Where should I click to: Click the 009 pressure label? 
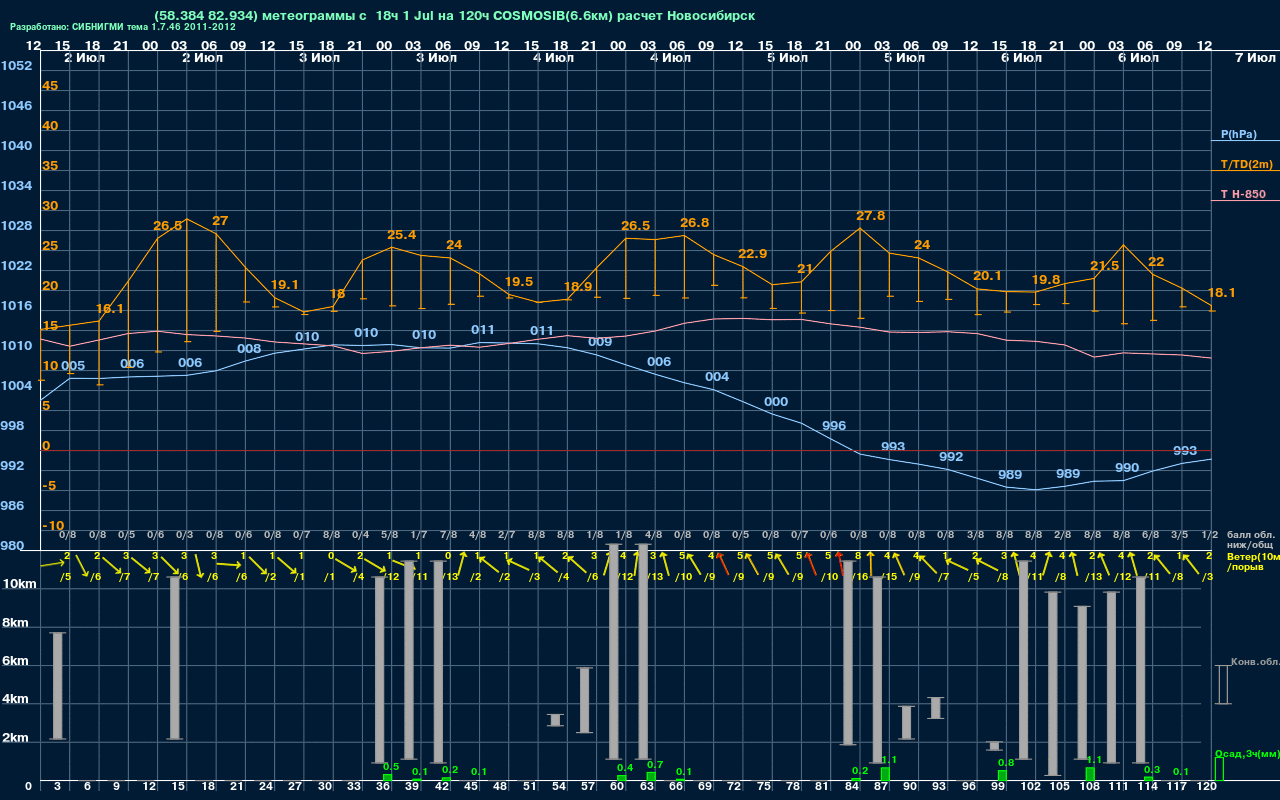600,341
